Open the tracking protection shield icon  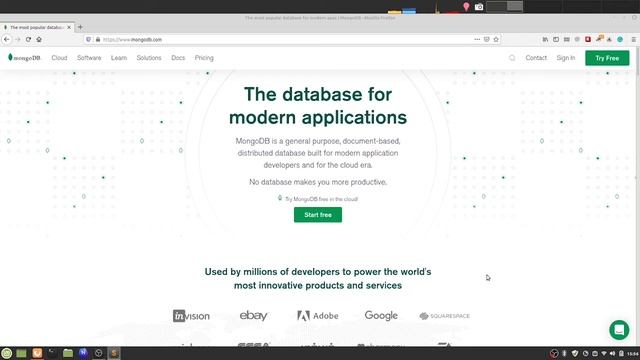click(89, 40)
